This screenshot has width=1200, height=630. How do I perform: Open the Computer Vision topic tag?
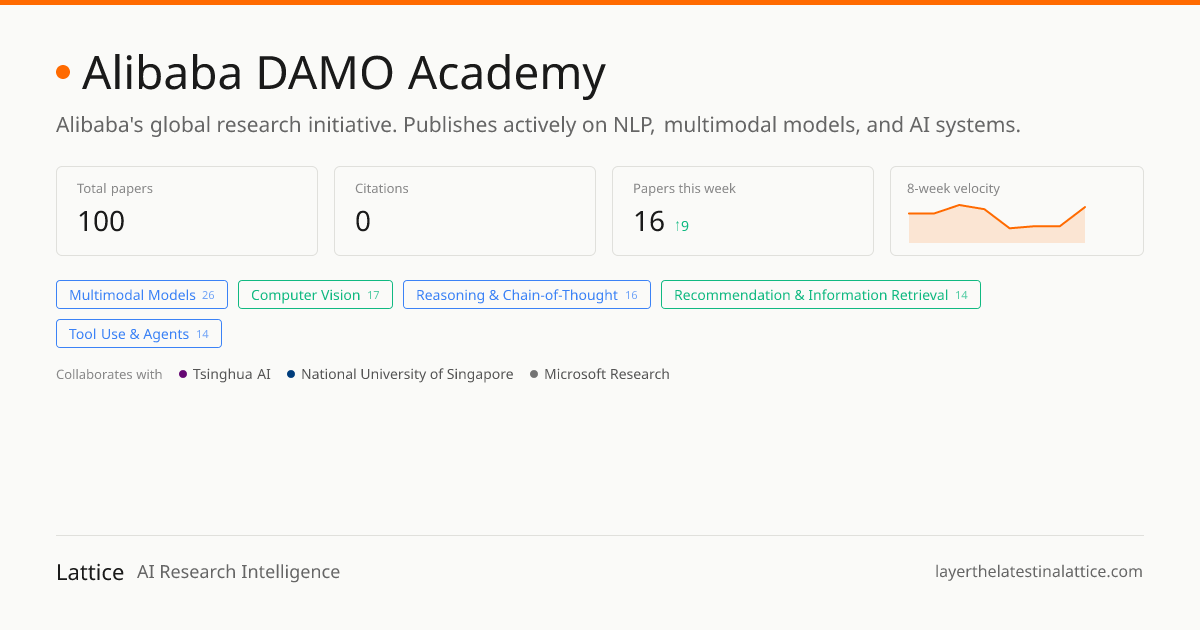point(315,295)
